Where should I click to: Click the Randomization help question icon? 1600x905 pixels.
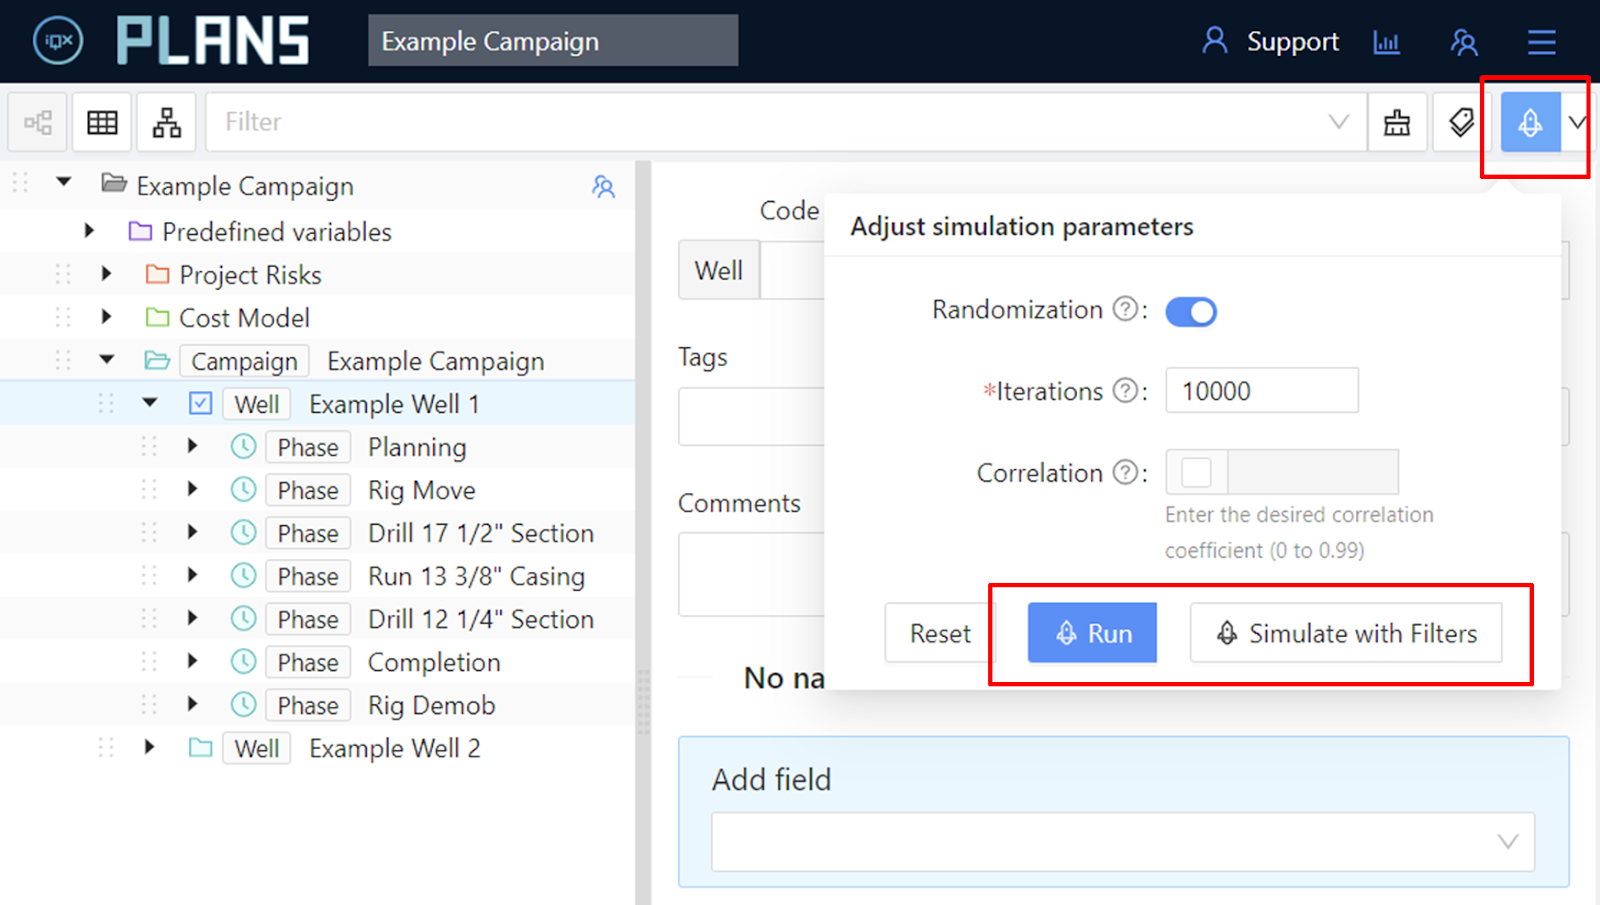pyautogui.click(x=1126, y=309)
